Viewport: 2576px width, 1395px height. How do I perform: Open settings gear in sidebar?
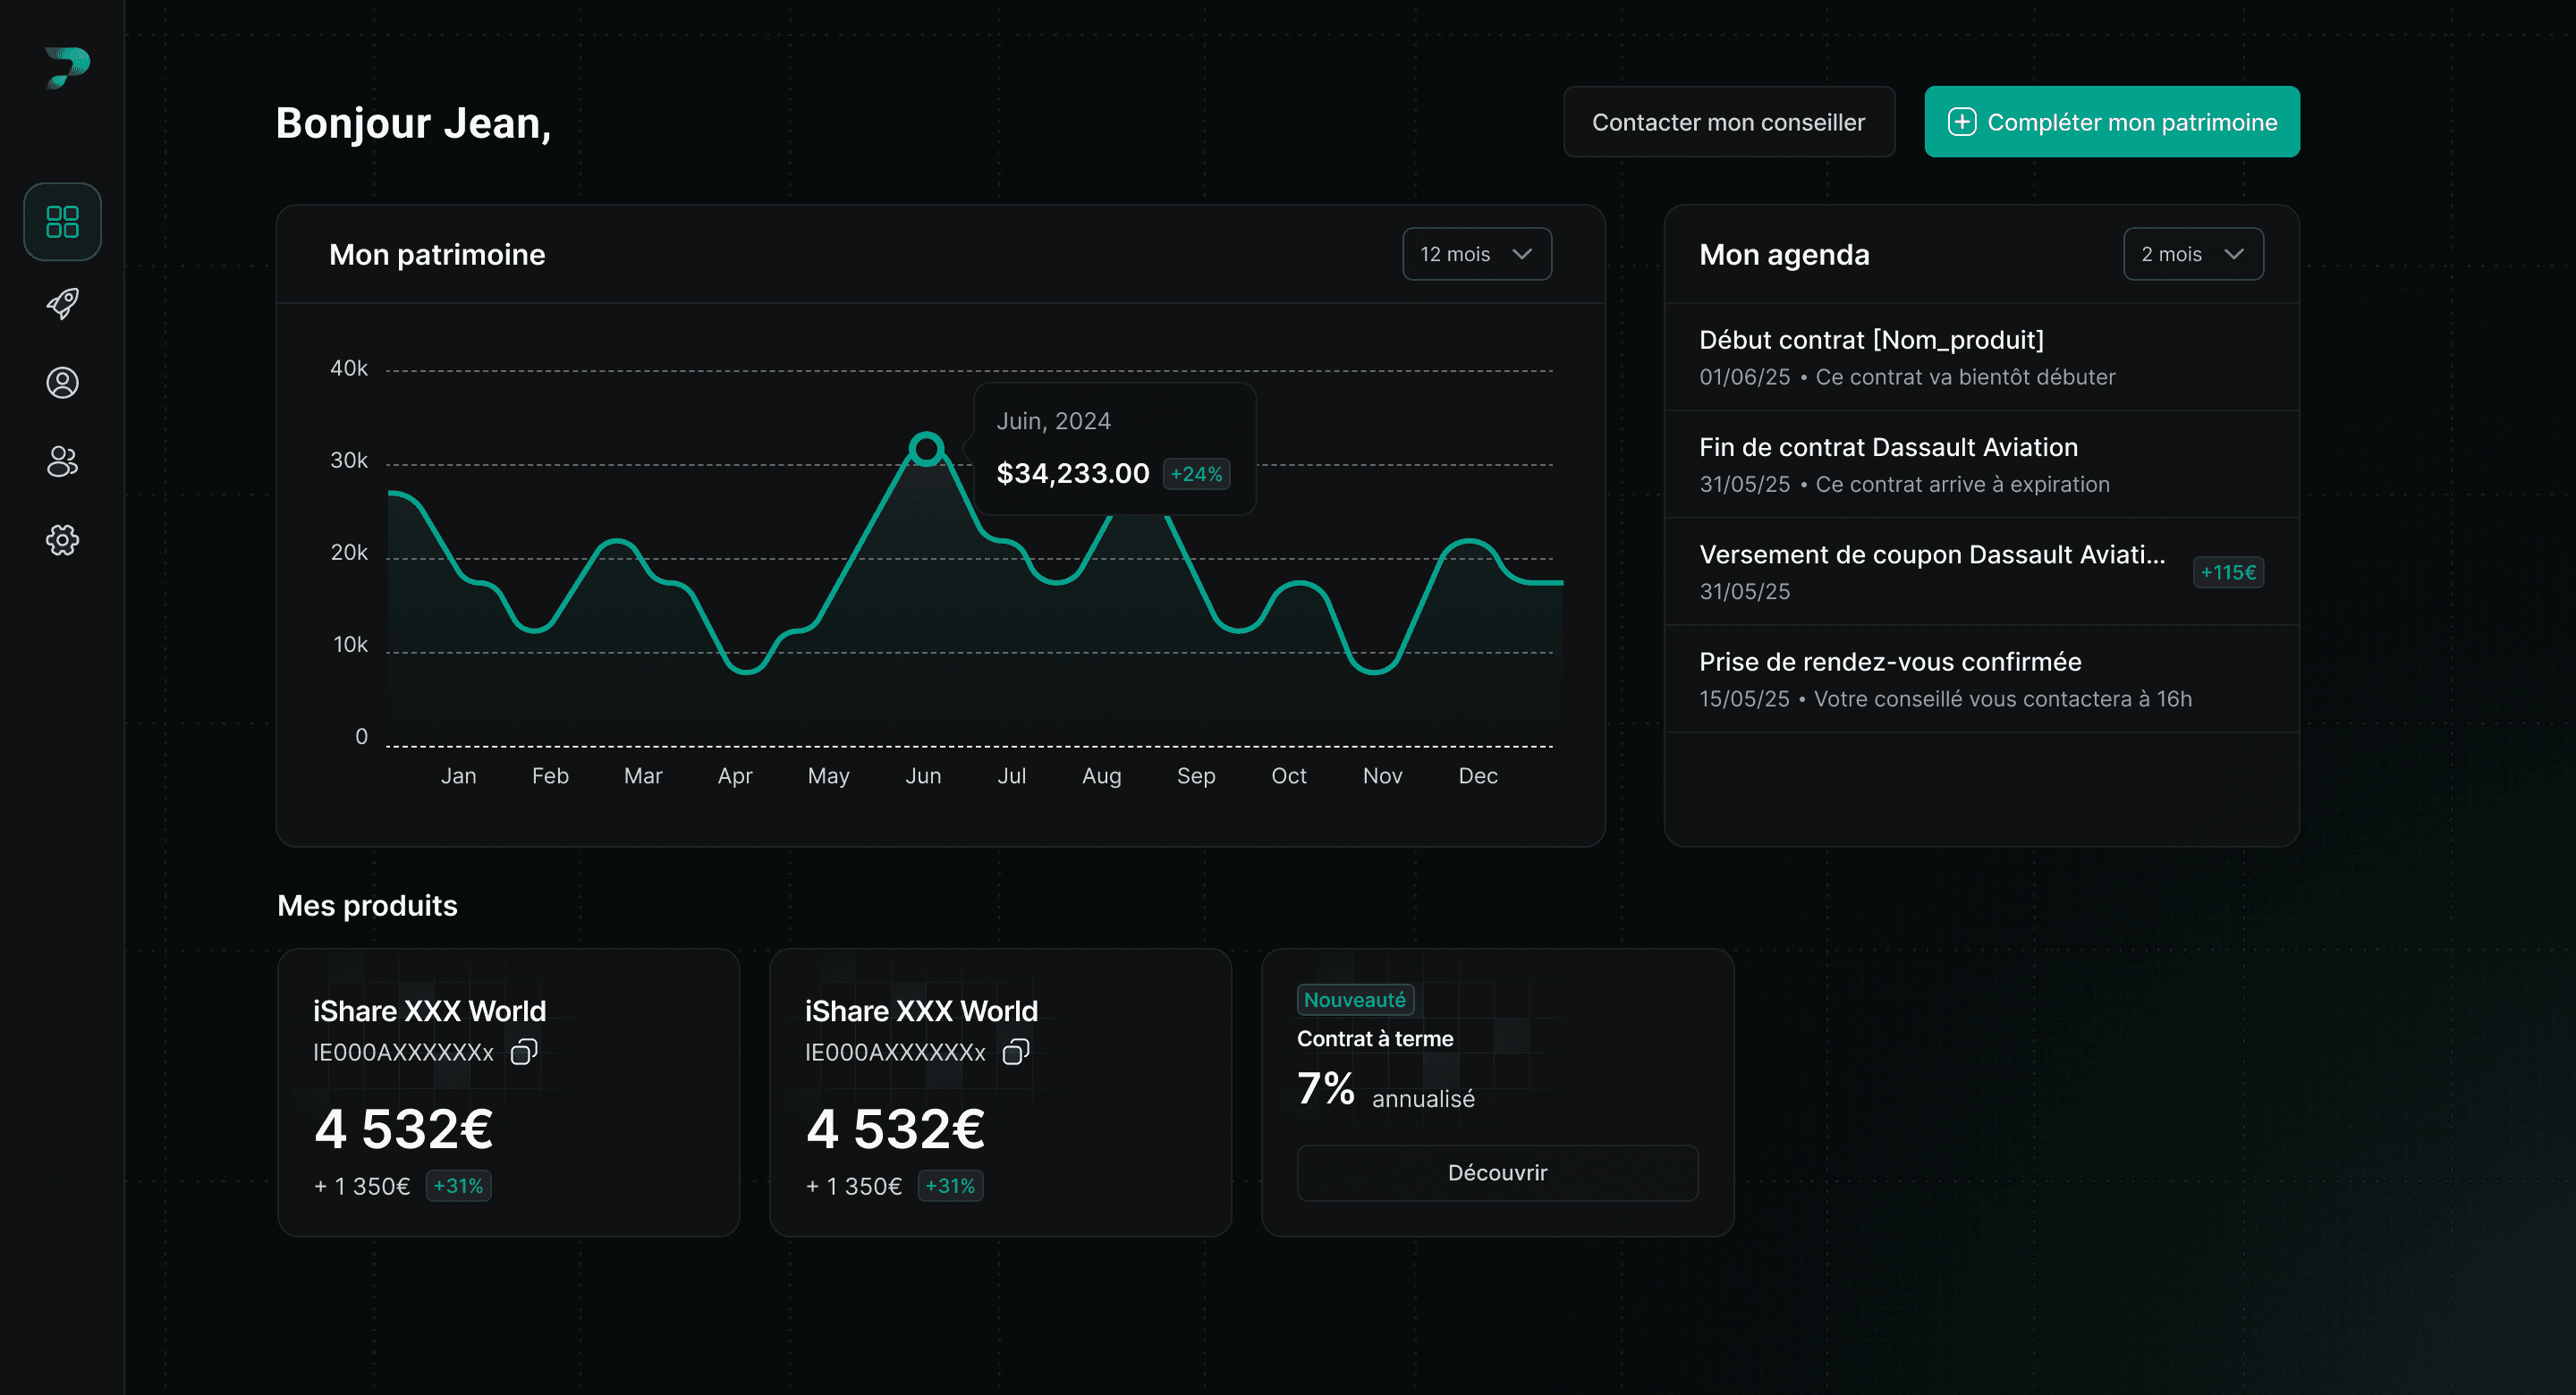coord(62,540)
